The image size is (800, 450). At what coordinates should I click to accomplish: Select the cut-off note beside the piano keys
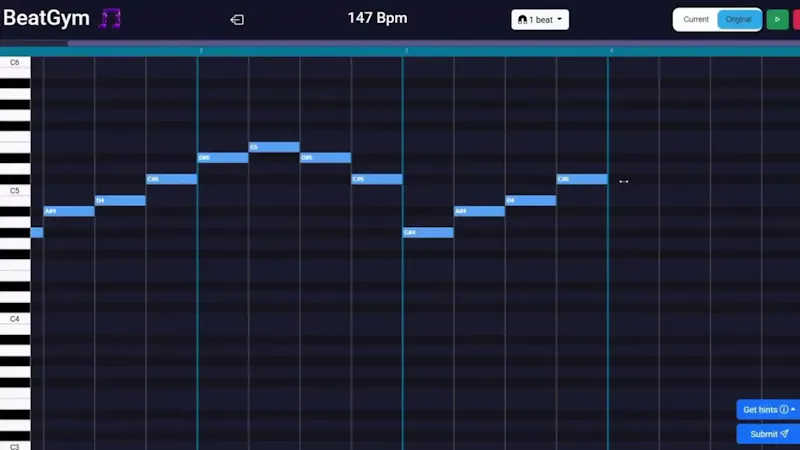point(37,233)
